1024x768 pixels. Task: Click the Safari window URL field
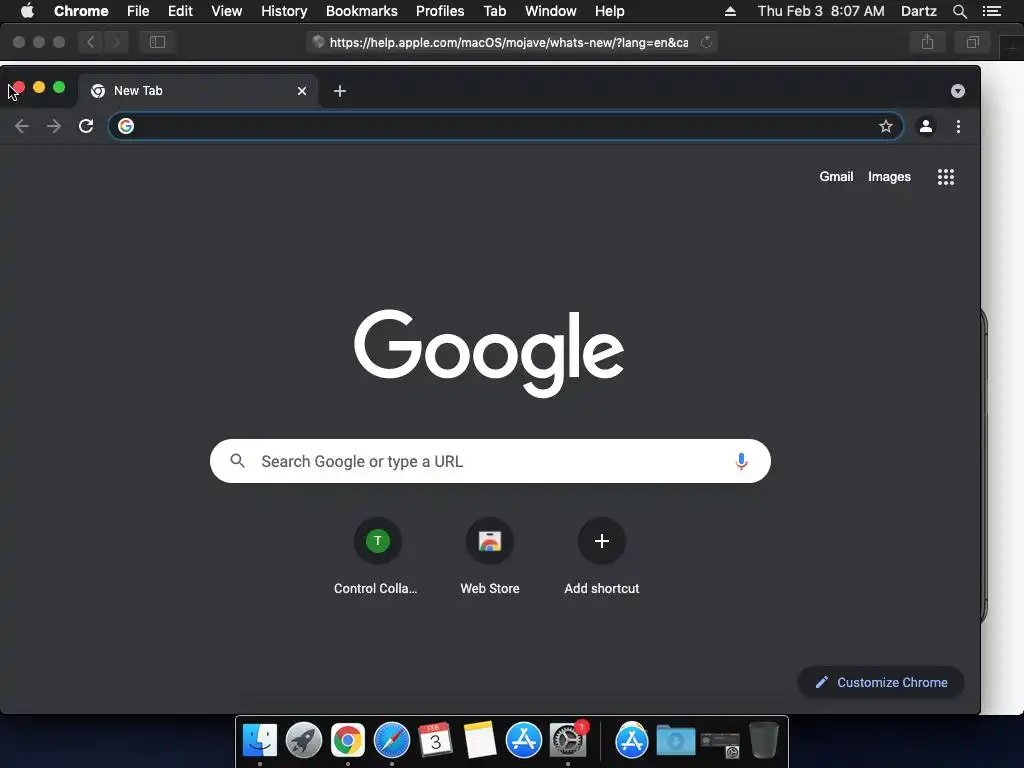point(512,42)
